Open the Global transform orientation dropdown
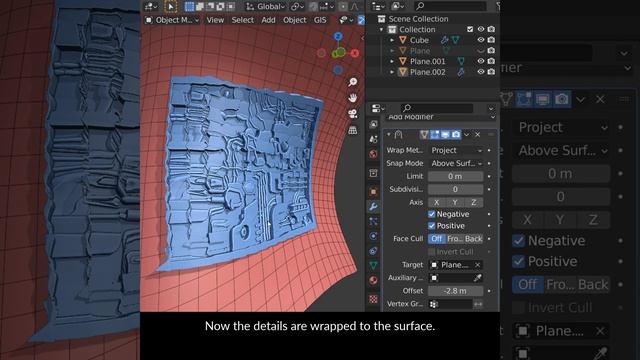640x360 pixels. (265, 7)
